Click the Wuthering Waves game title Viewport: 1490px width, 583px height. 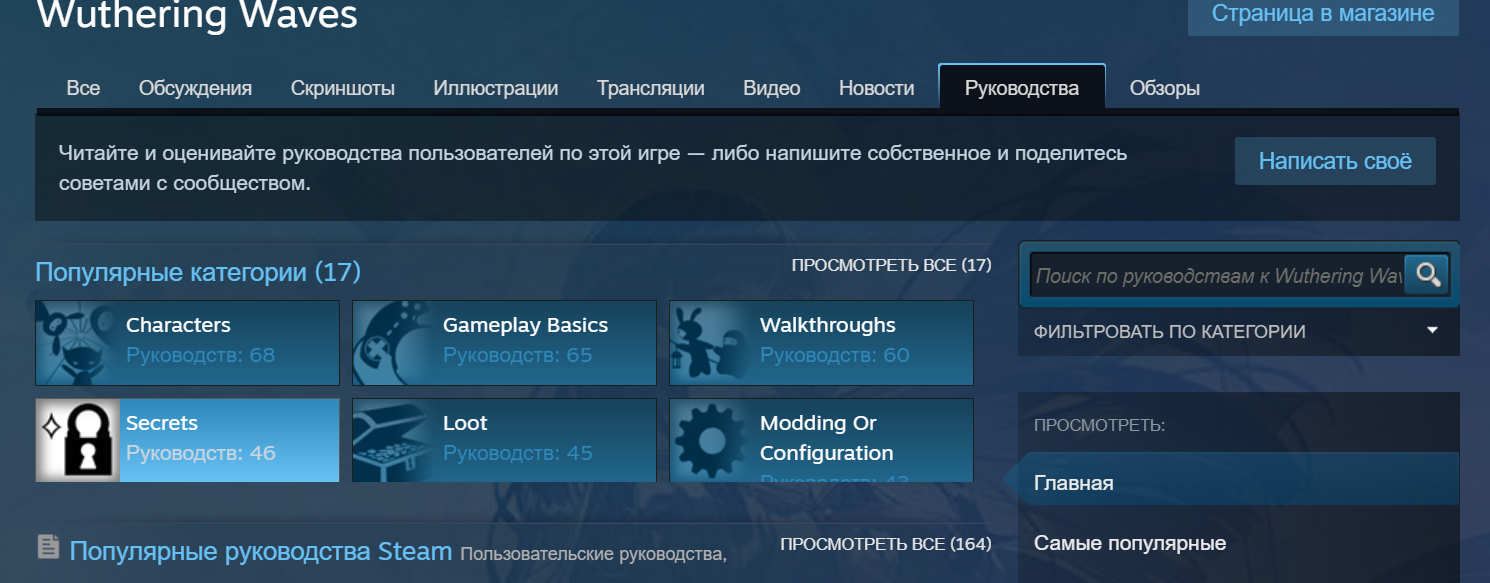197,15
